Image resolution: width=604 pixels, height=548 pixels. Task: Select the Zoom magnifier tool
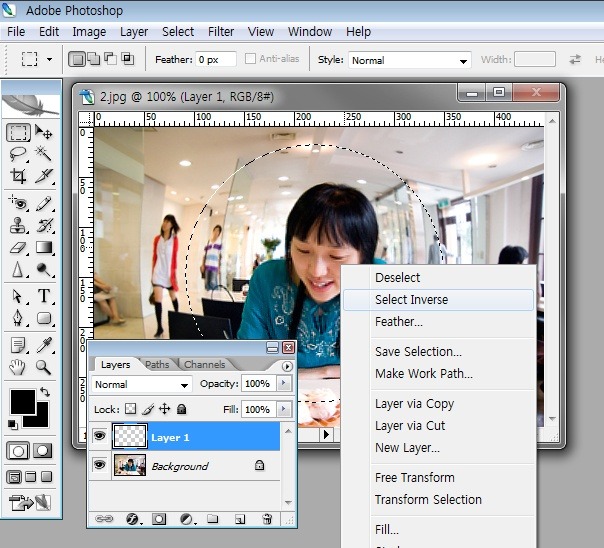coord(44,367)
